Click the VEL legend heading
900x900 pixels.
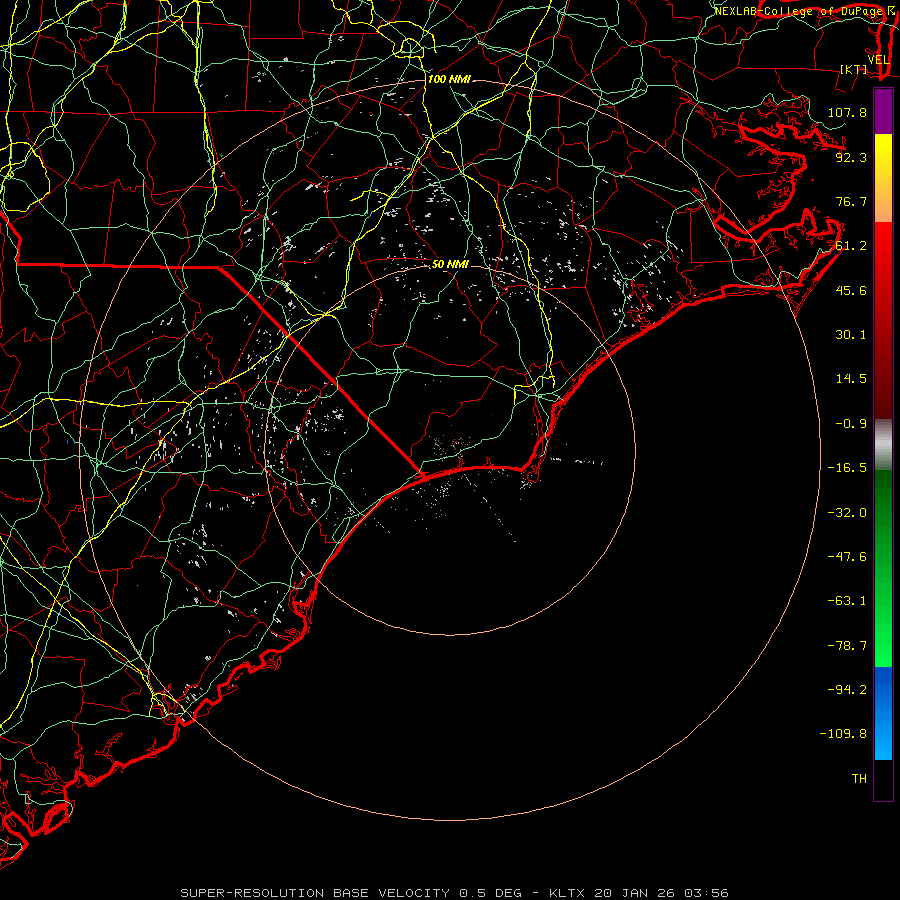pyautogui.click(x=878, y=60)
